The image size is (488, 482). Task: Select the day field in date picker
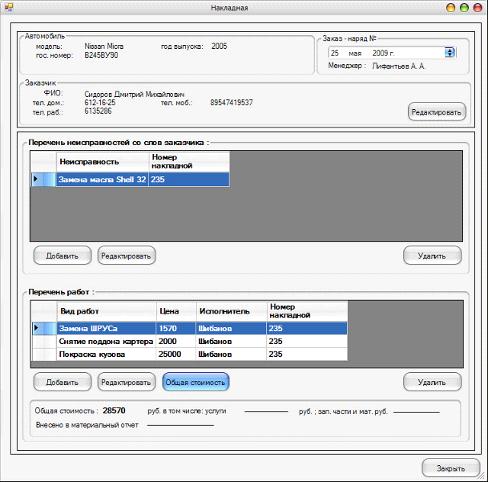[335, 53]
